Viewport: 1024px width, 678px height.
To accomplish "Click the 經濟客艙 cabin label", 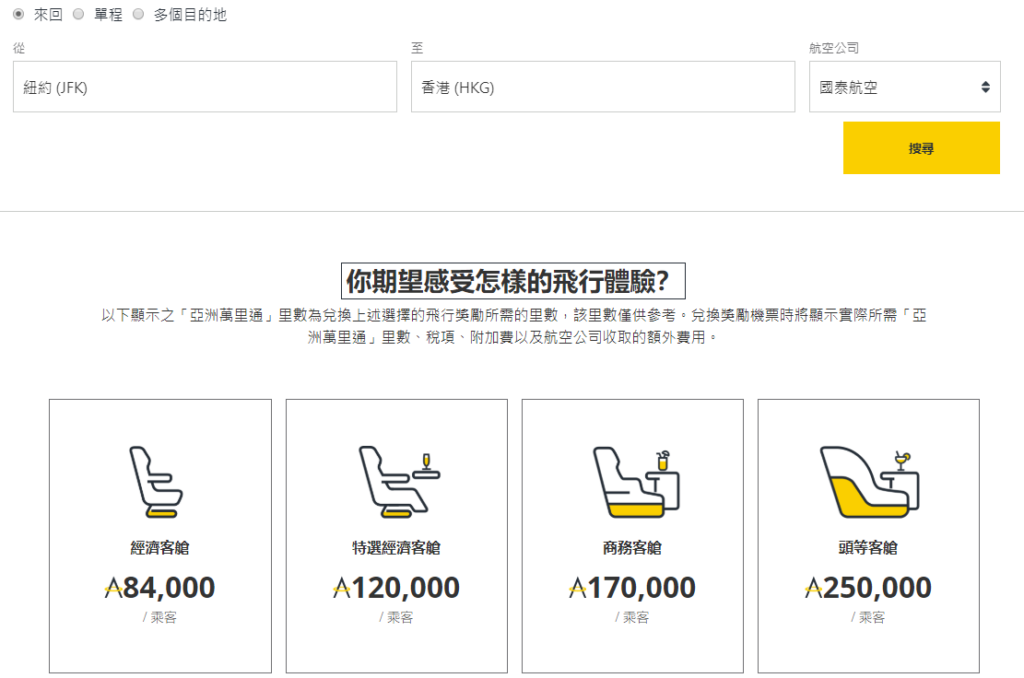I will [x=160, y=547].
